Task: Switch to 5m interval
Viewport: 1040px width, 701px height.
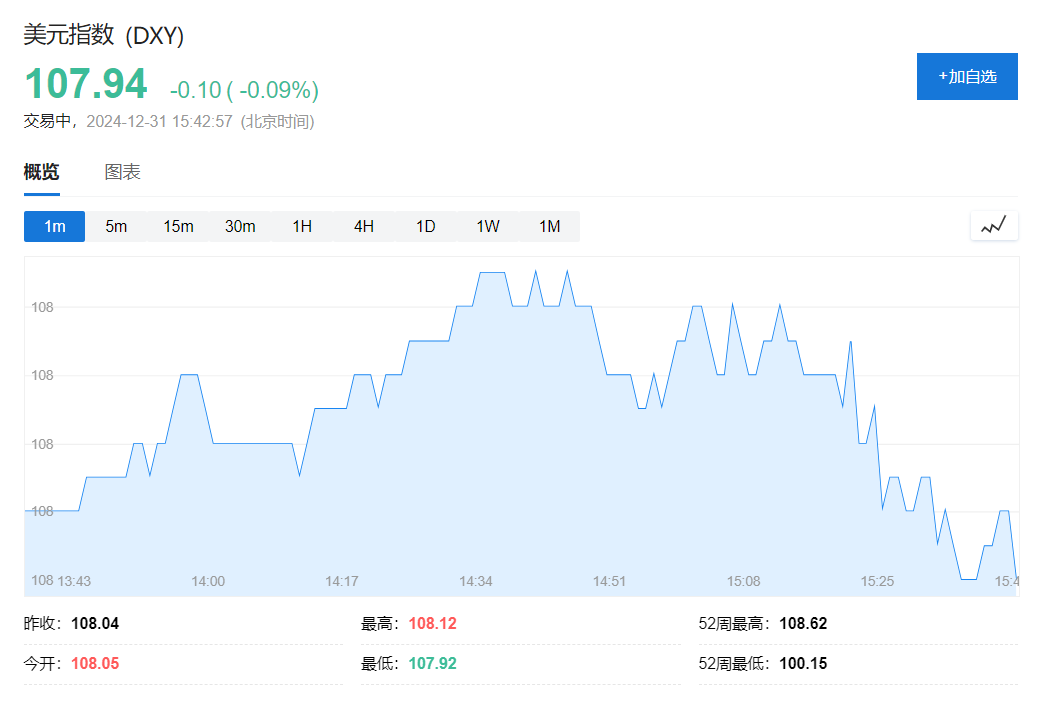Action: pyautogui.click(x=116, y=226)
